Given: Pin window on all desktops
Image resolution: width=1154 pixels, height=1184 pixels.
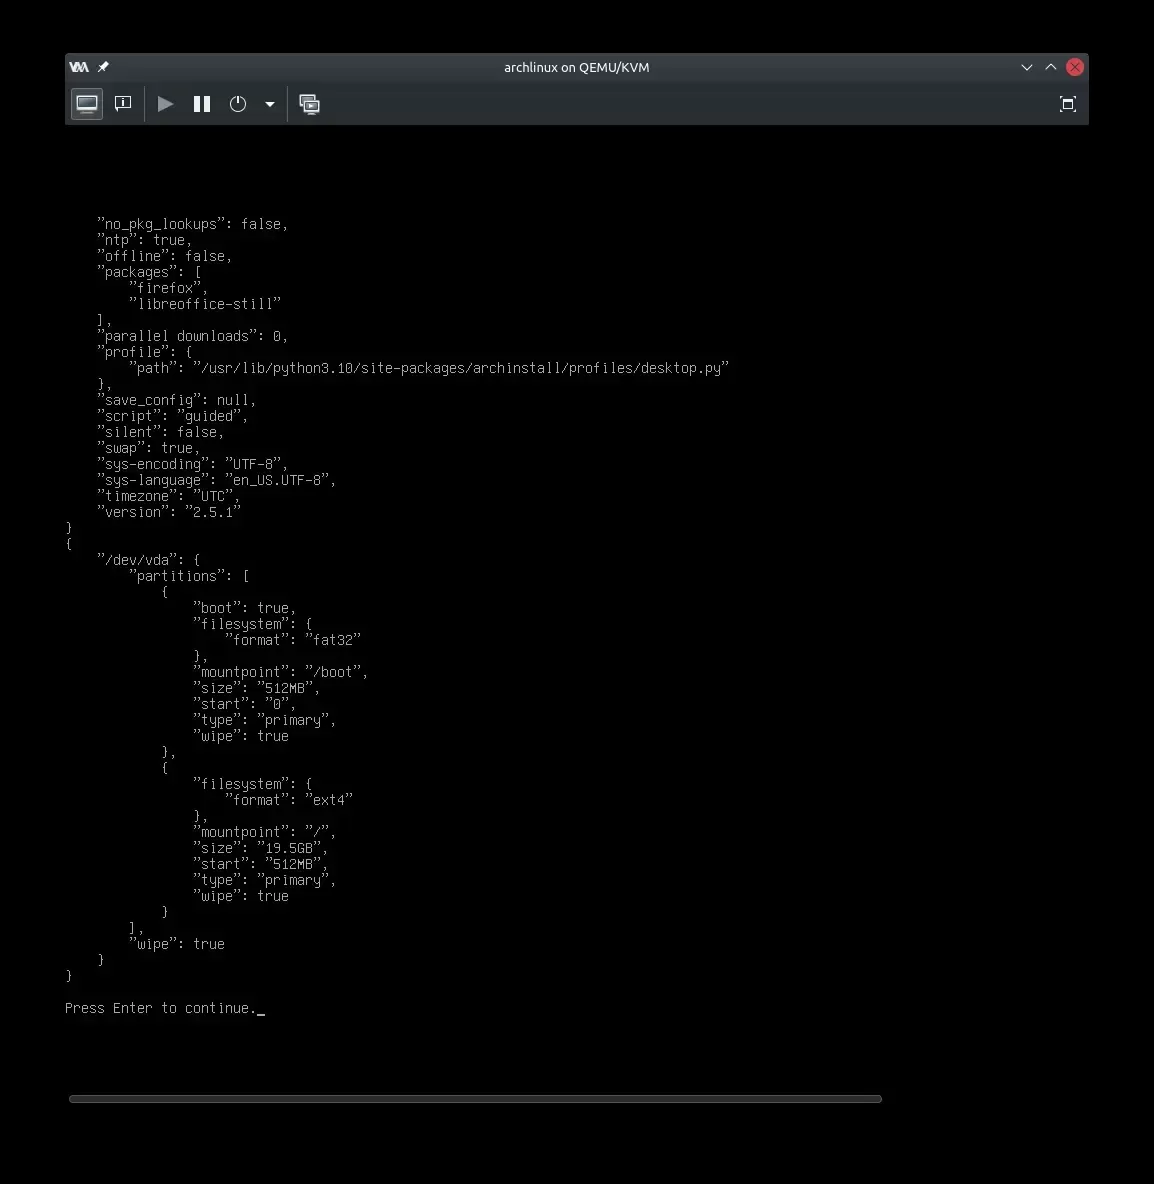Looking at the screenshot, I should click(103, 67).
